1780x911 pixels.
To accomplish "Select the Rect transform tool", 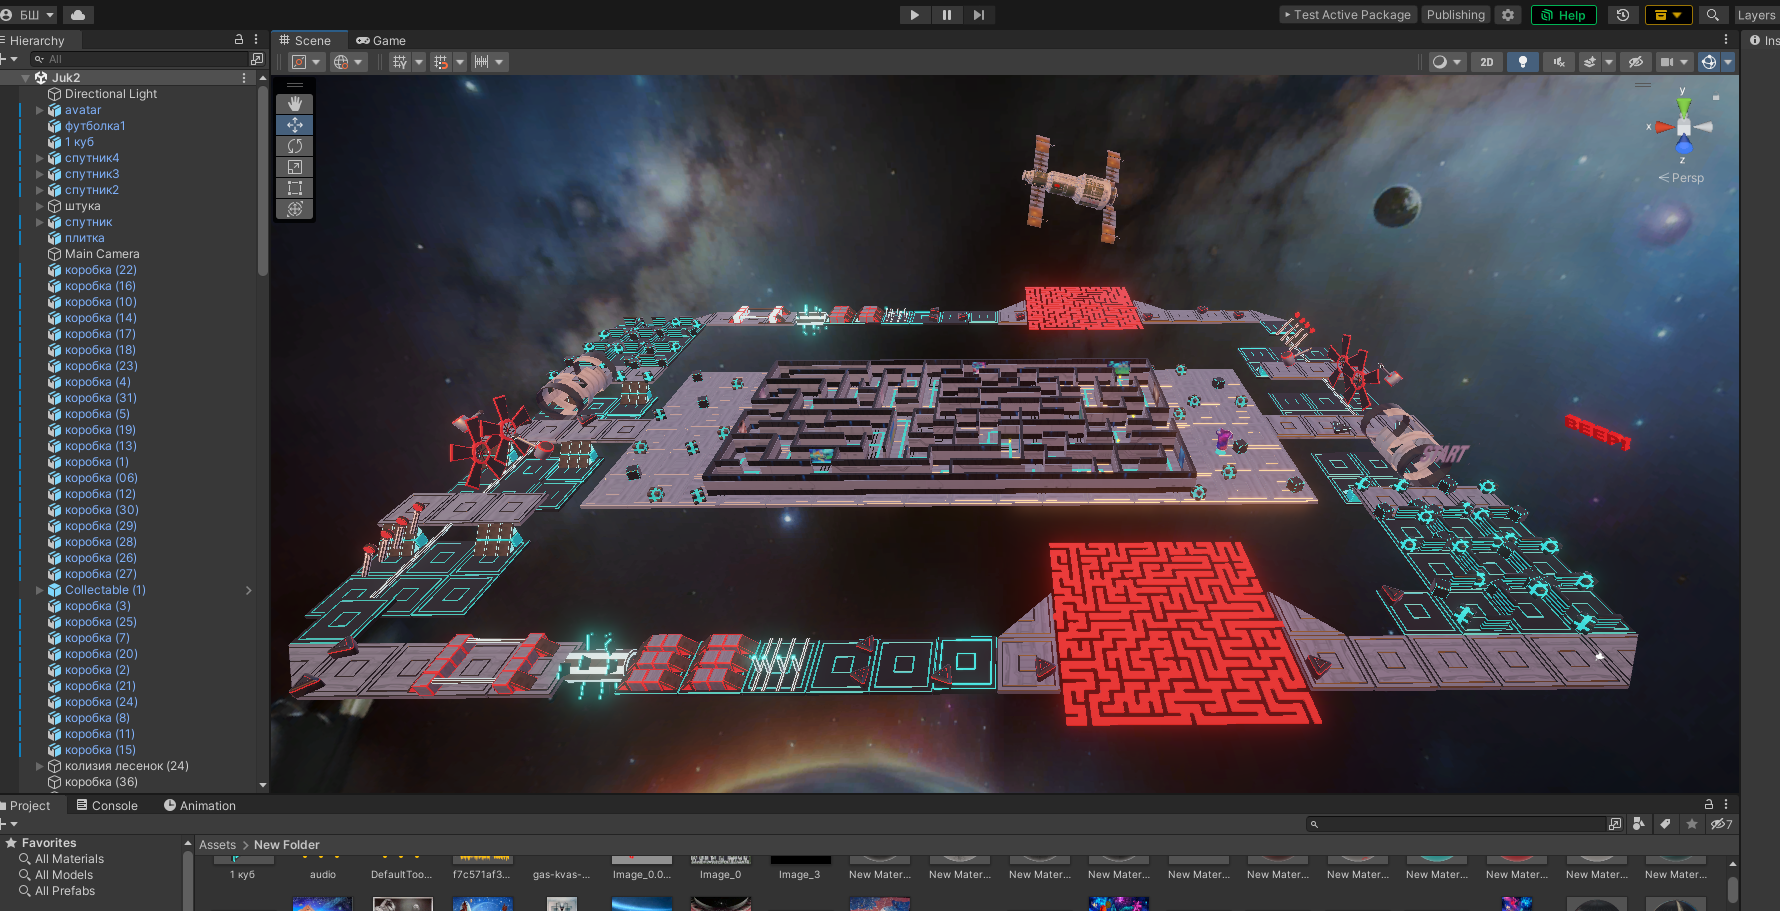I will tap(295, 188).
